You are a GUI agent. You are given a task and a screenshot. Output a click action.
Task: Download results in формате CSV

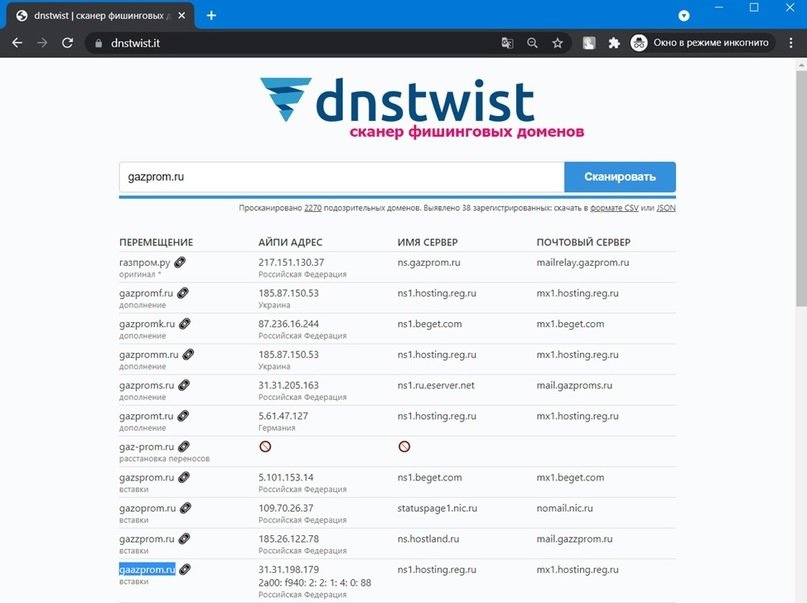tap(613, 208)
